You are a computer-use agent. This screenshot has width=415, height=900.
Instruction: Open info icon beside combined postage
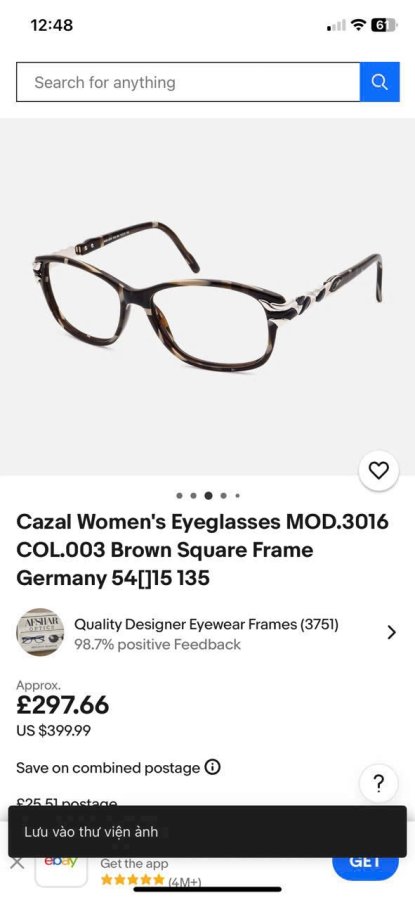[212, 767]
